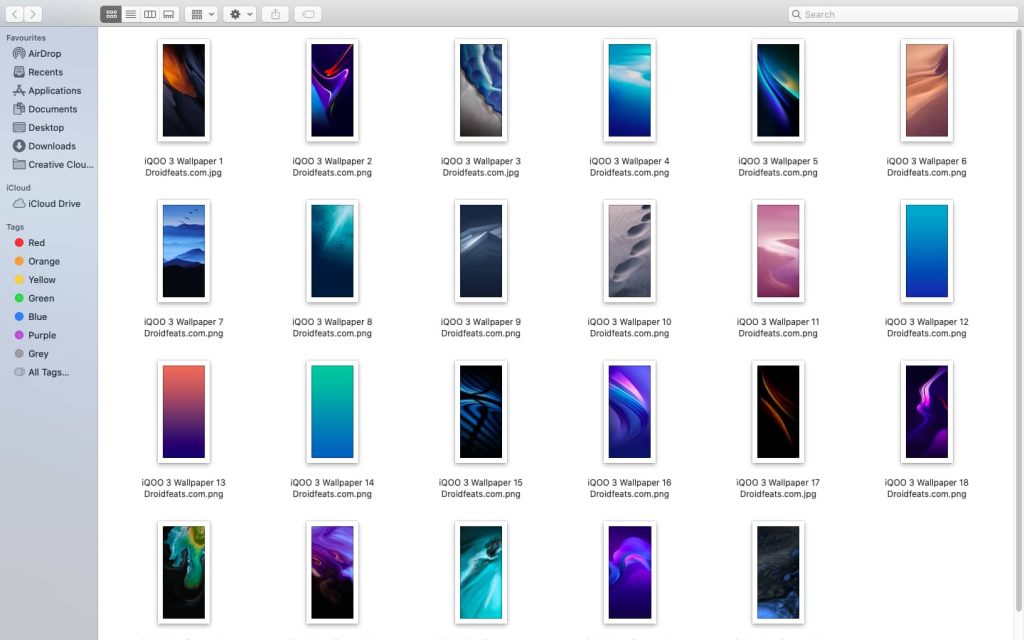Switch to column view mode

(x=149, y=14)
